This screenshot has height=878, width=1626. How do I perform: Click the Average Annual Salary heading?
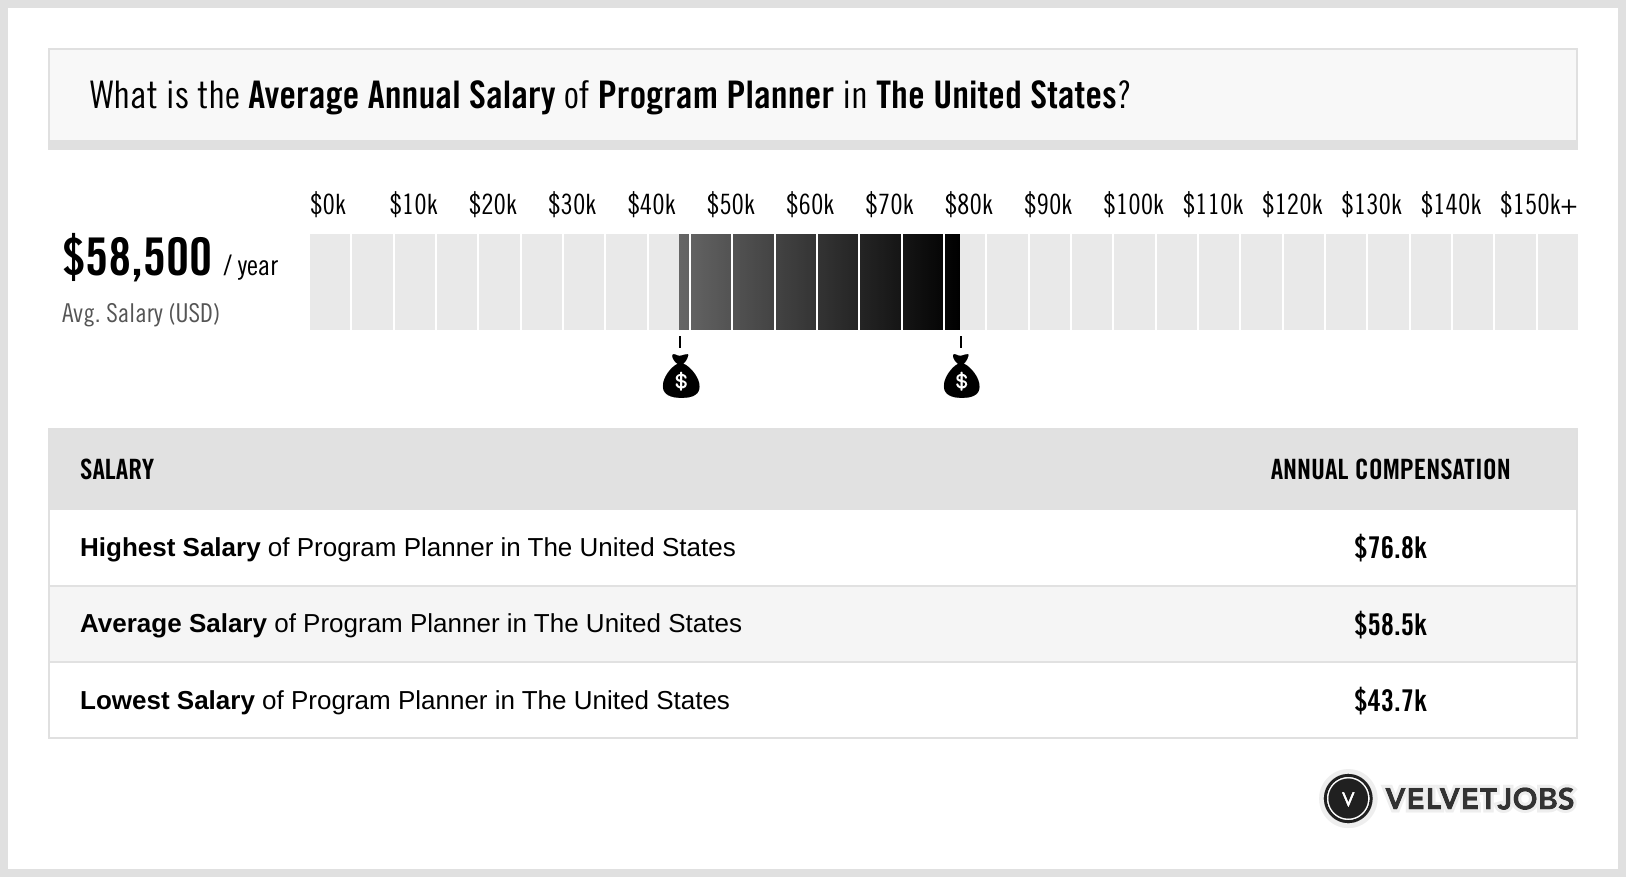(x=401, y=96)
